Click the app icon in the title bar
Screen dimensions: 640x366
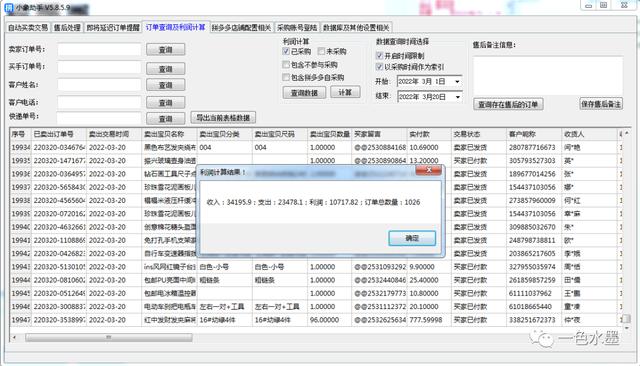[x=8, y=7]
